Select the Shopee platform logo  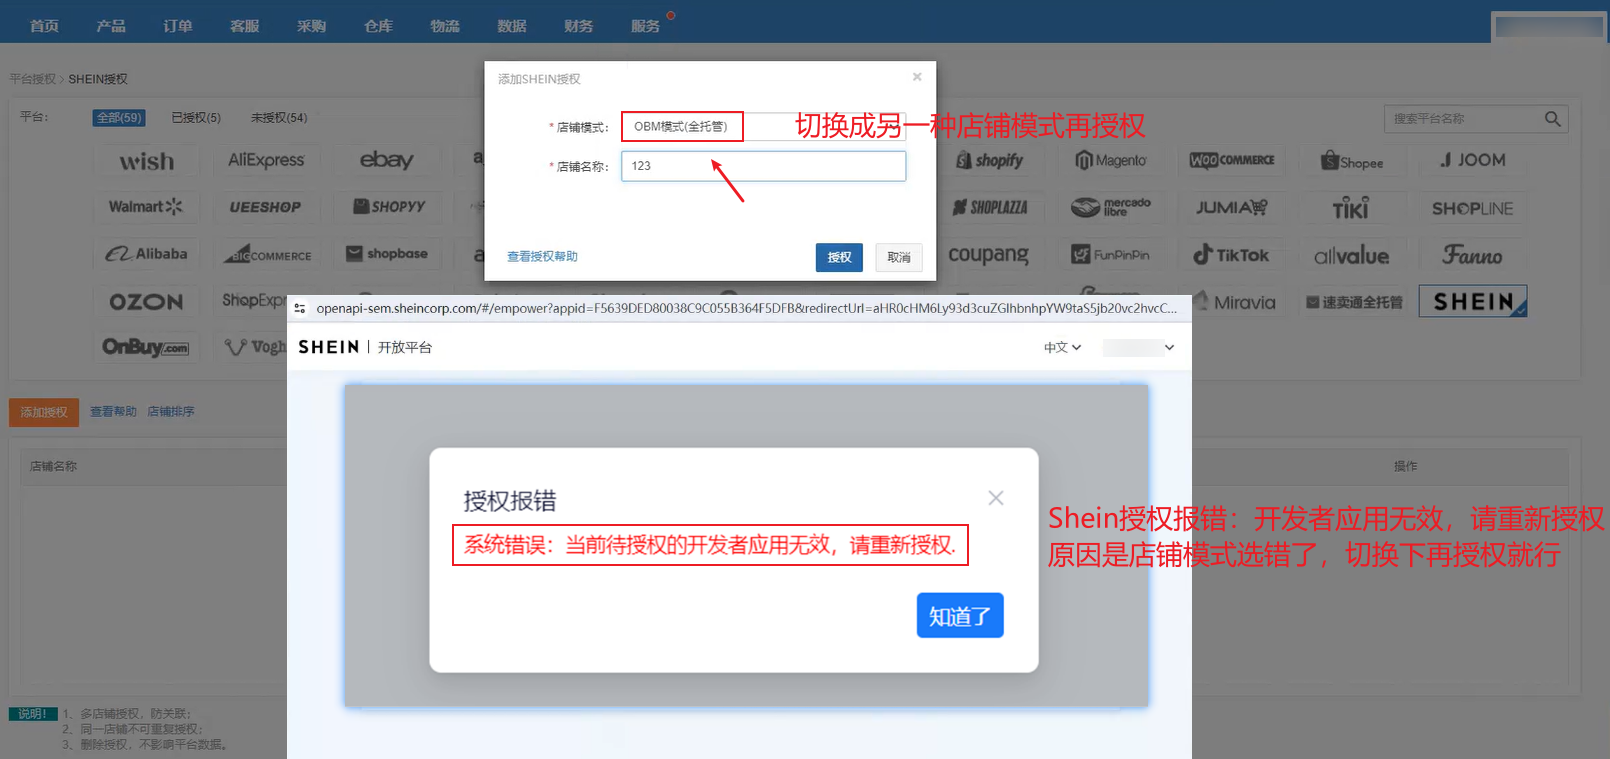pyautogui.click(x=1352, y=161)
